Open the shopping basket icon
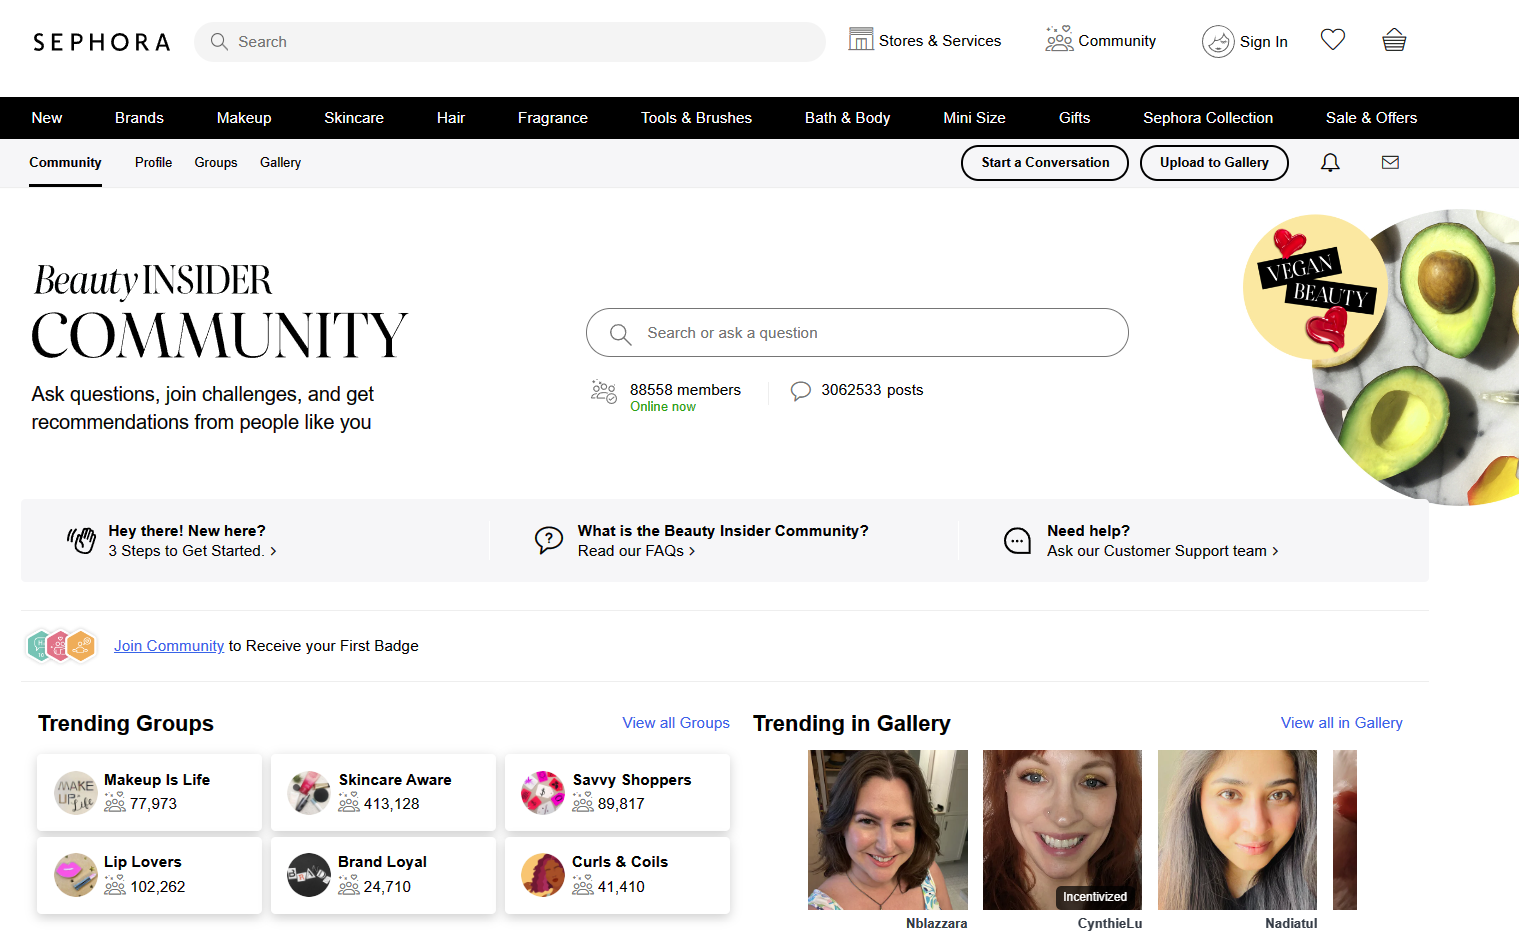1519x945 pixels. coord(1394,40)
